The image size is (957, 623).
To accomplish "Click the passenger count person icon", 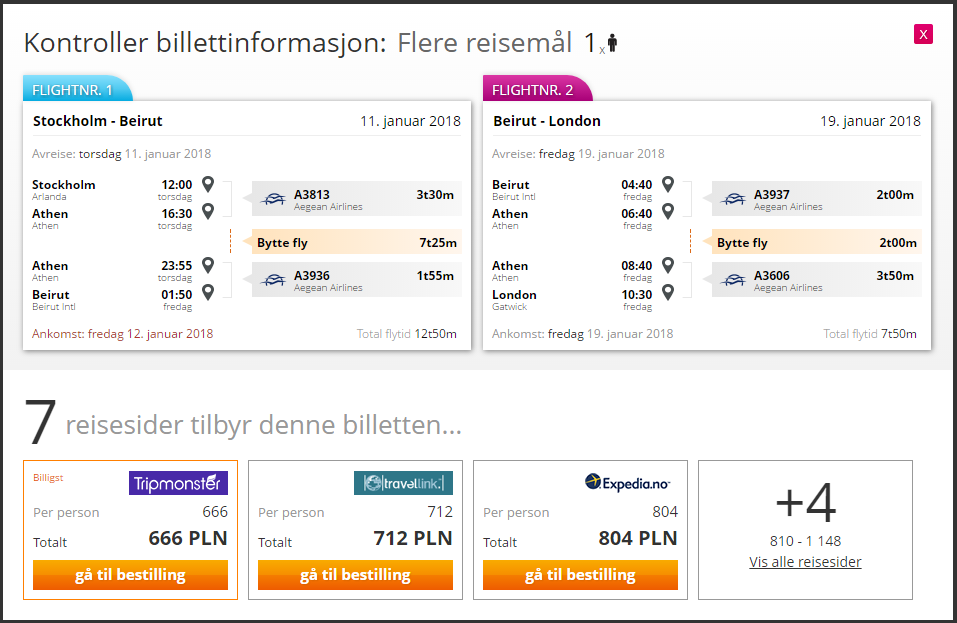I will click(x=612, y=43).
